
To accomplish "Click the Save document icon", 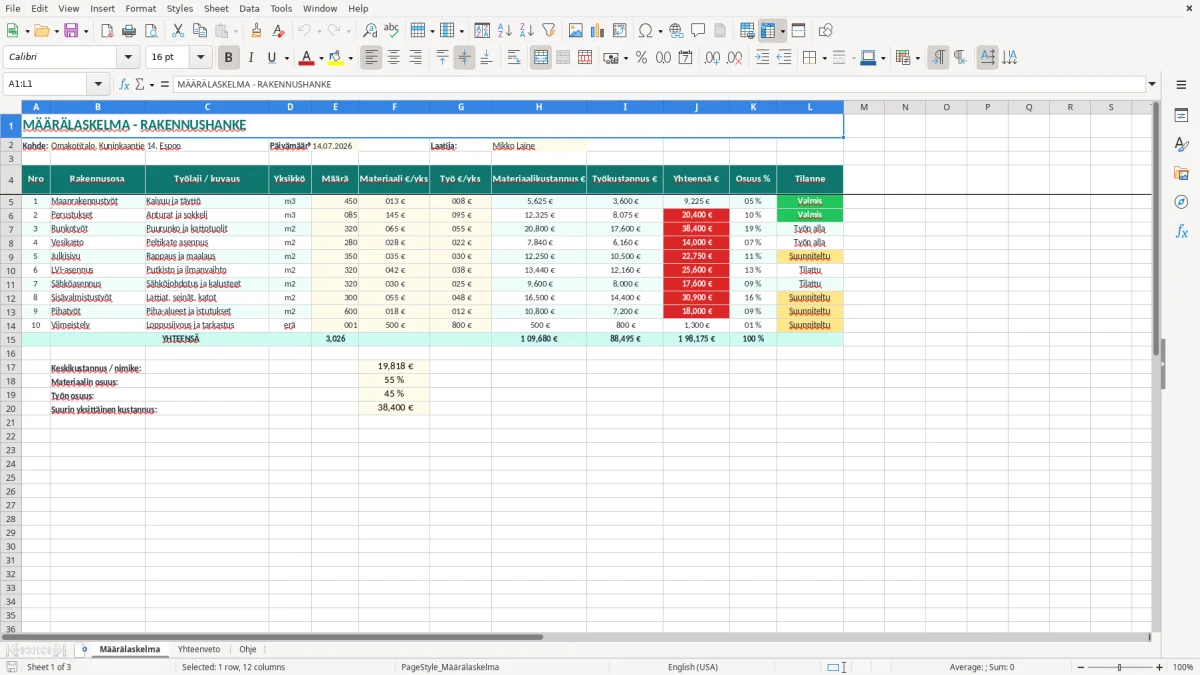I will pyautogui.click(x=70, y=31).
